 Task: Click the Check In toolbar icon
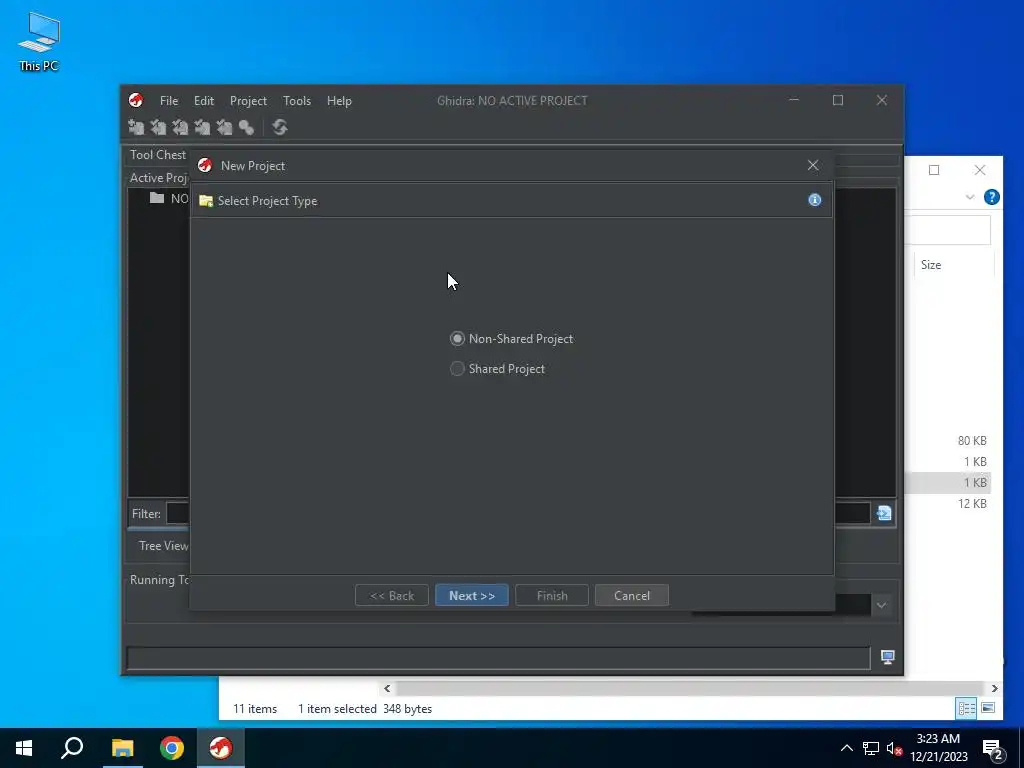[202, 127]
